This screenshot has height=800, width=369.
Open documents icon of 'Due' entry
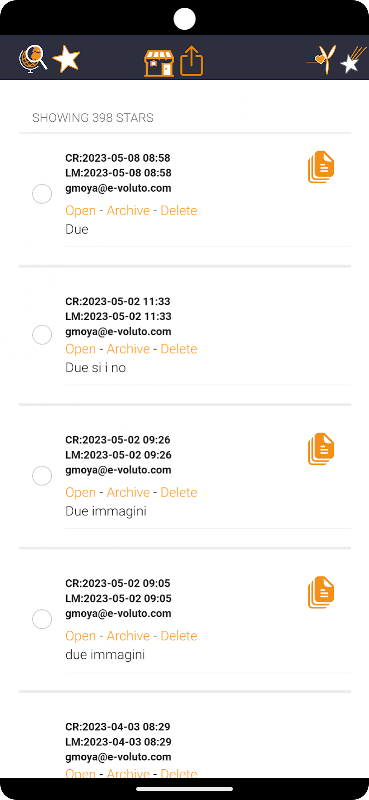pos(321,167)
